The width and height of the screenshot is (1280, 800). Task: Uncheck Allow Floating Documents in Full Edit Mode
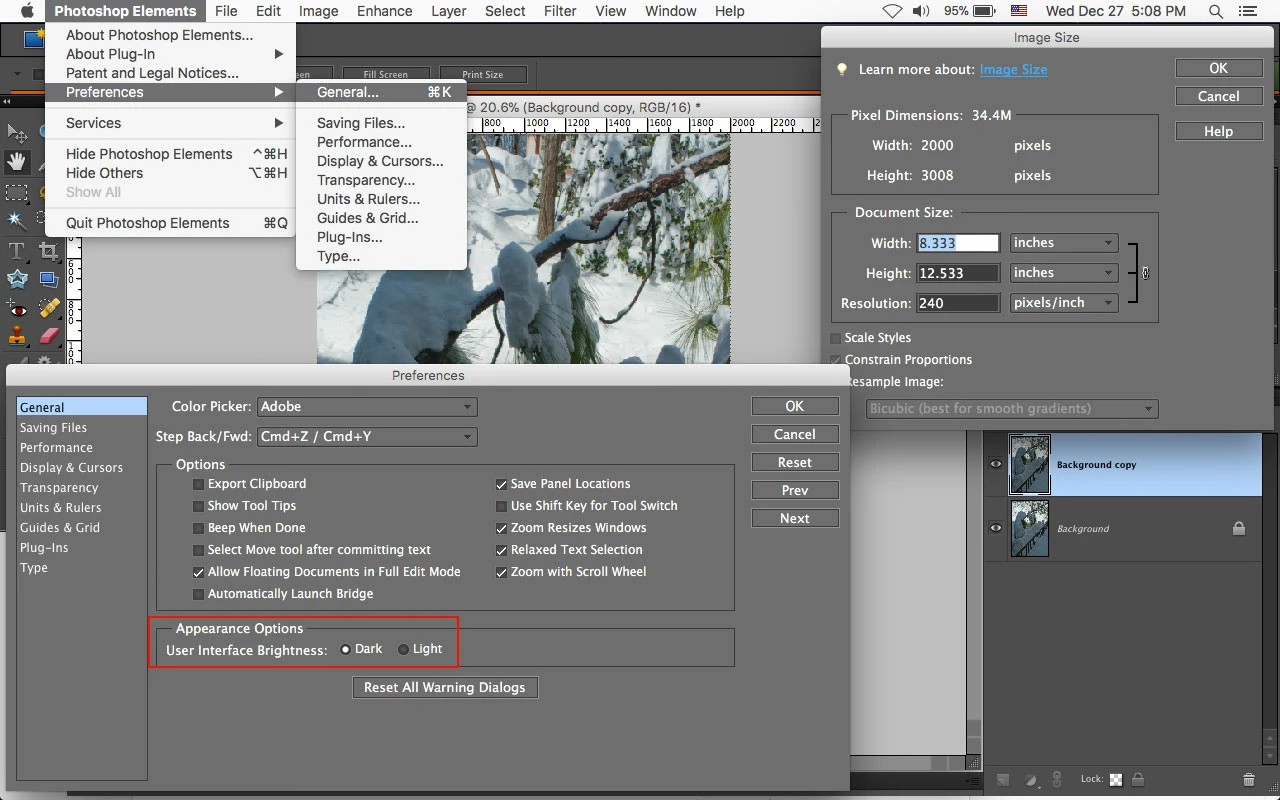(x=199, y=572)
